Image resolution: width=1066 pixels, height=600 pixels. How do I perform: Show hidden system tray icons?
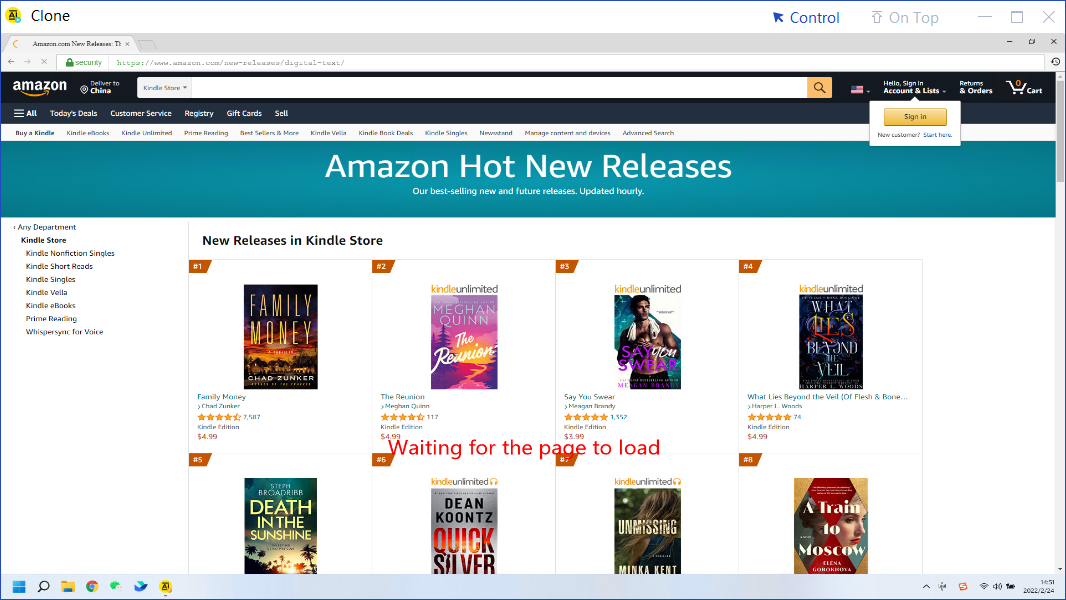tap(926, 586)
